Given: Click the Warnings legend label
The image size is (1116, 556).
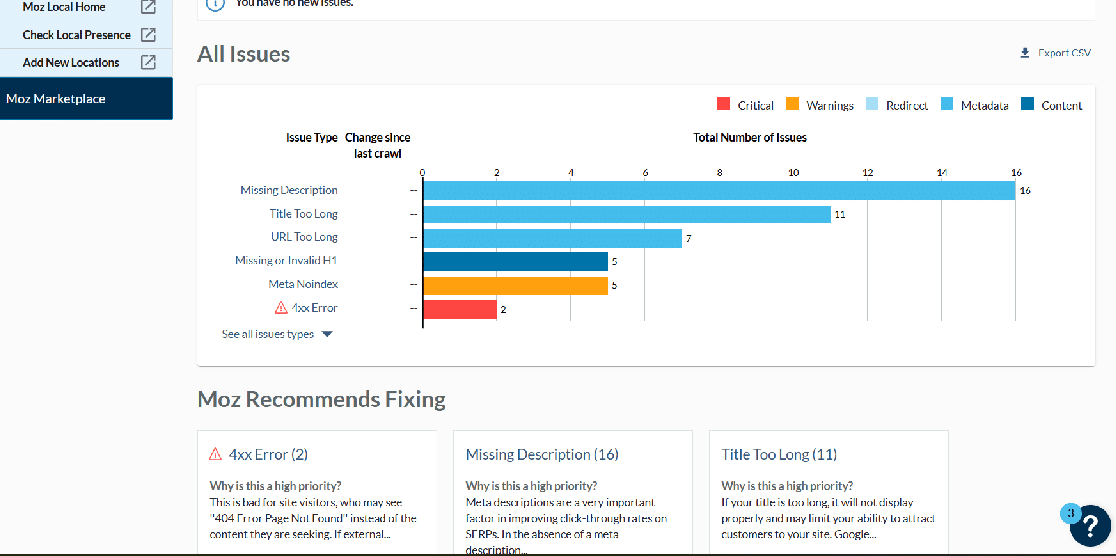Looking at the screenshot, I should click(830, 105).
